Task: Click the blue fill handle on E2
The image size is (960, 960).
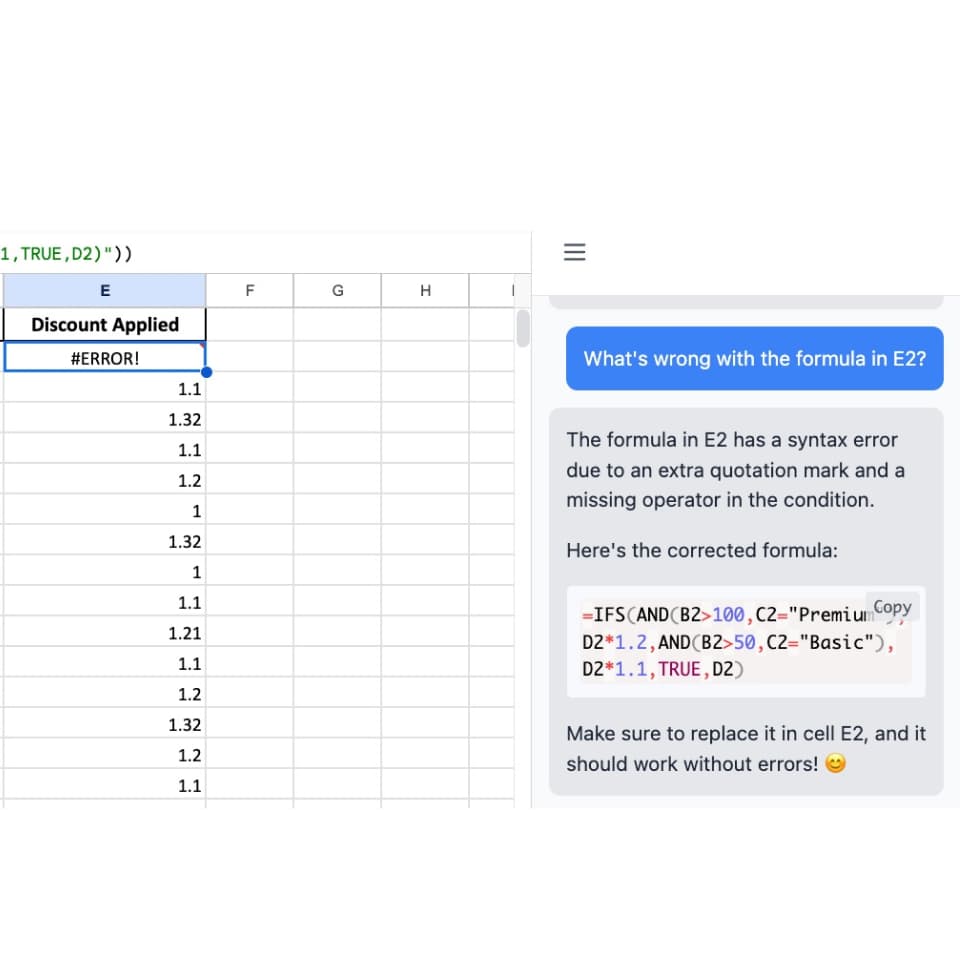Action: tap(206, 372)
